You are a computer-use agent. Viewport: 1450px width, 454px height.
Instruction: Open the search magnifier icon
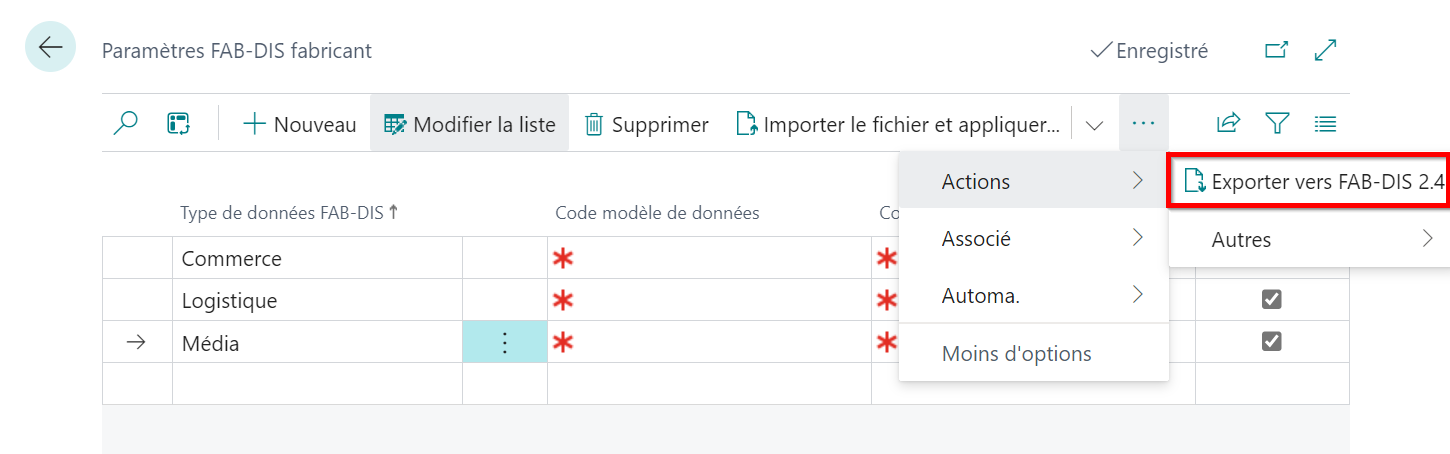coord(126,124)
